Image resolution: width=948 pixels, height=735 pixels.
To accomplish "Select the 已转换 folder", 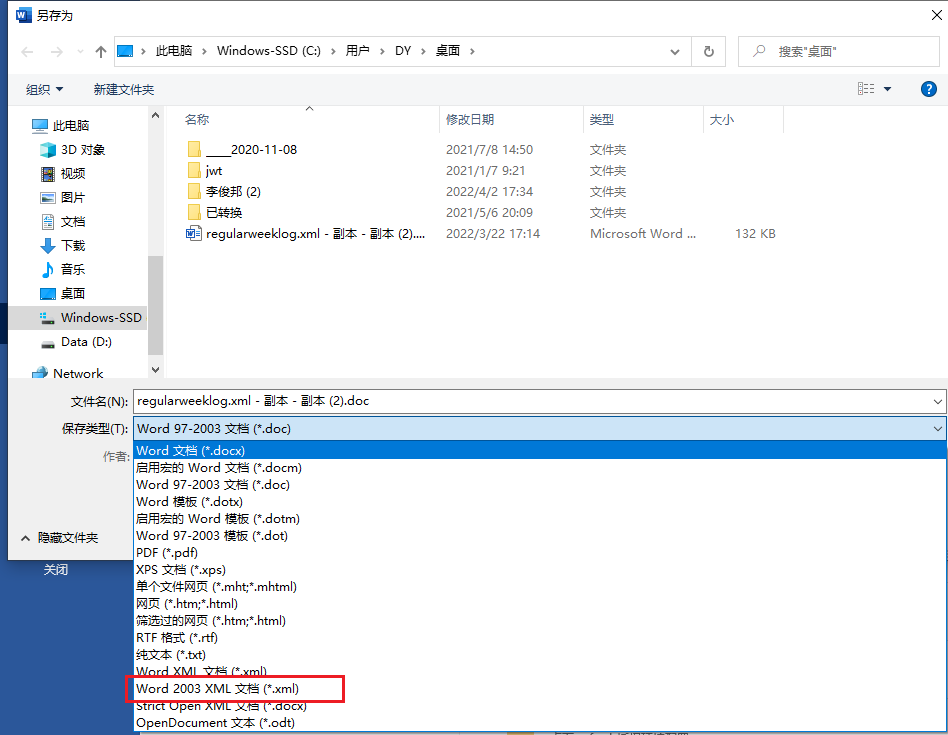I will (215, 213).
